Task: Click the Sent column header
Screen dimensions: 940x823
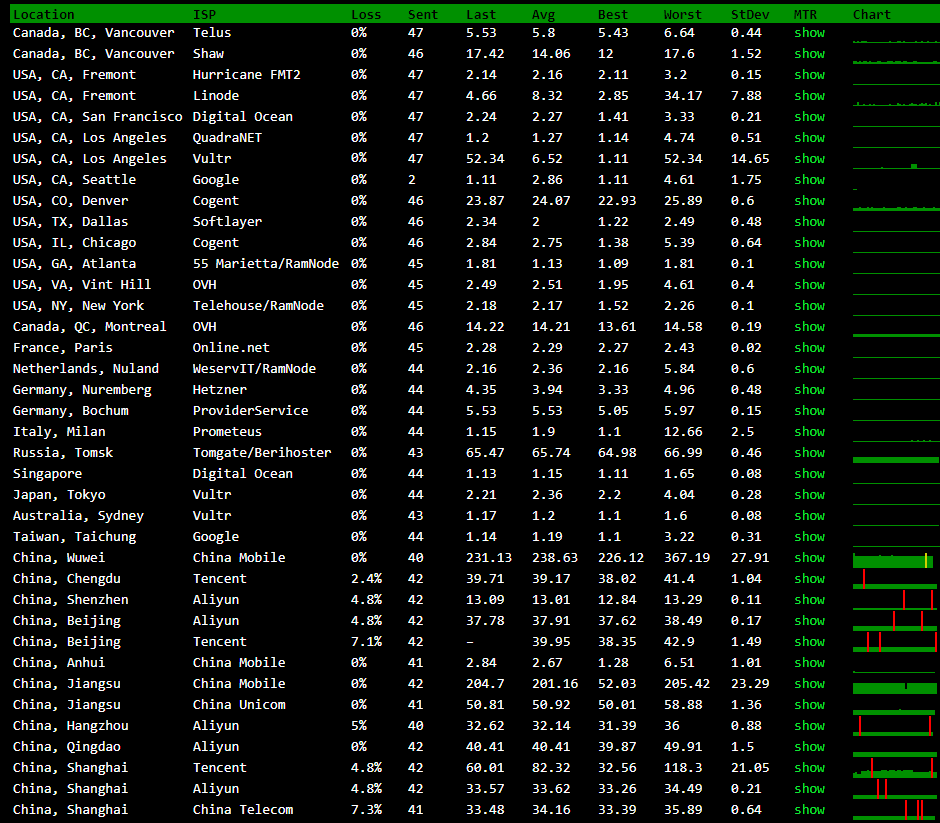Action: point(423,14)
